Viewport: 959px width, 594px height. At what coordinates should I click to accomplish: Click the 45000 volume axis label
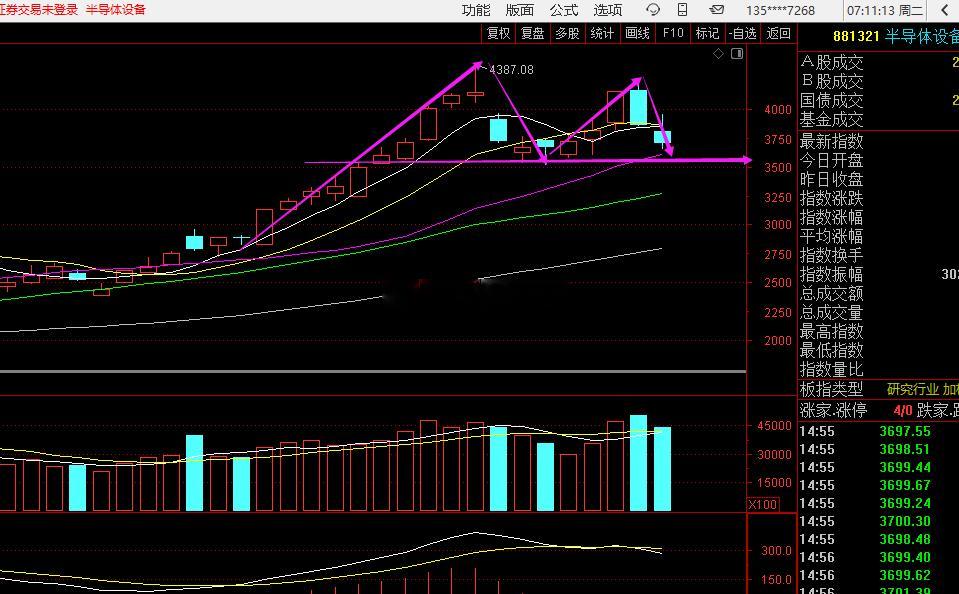(774, 425)
